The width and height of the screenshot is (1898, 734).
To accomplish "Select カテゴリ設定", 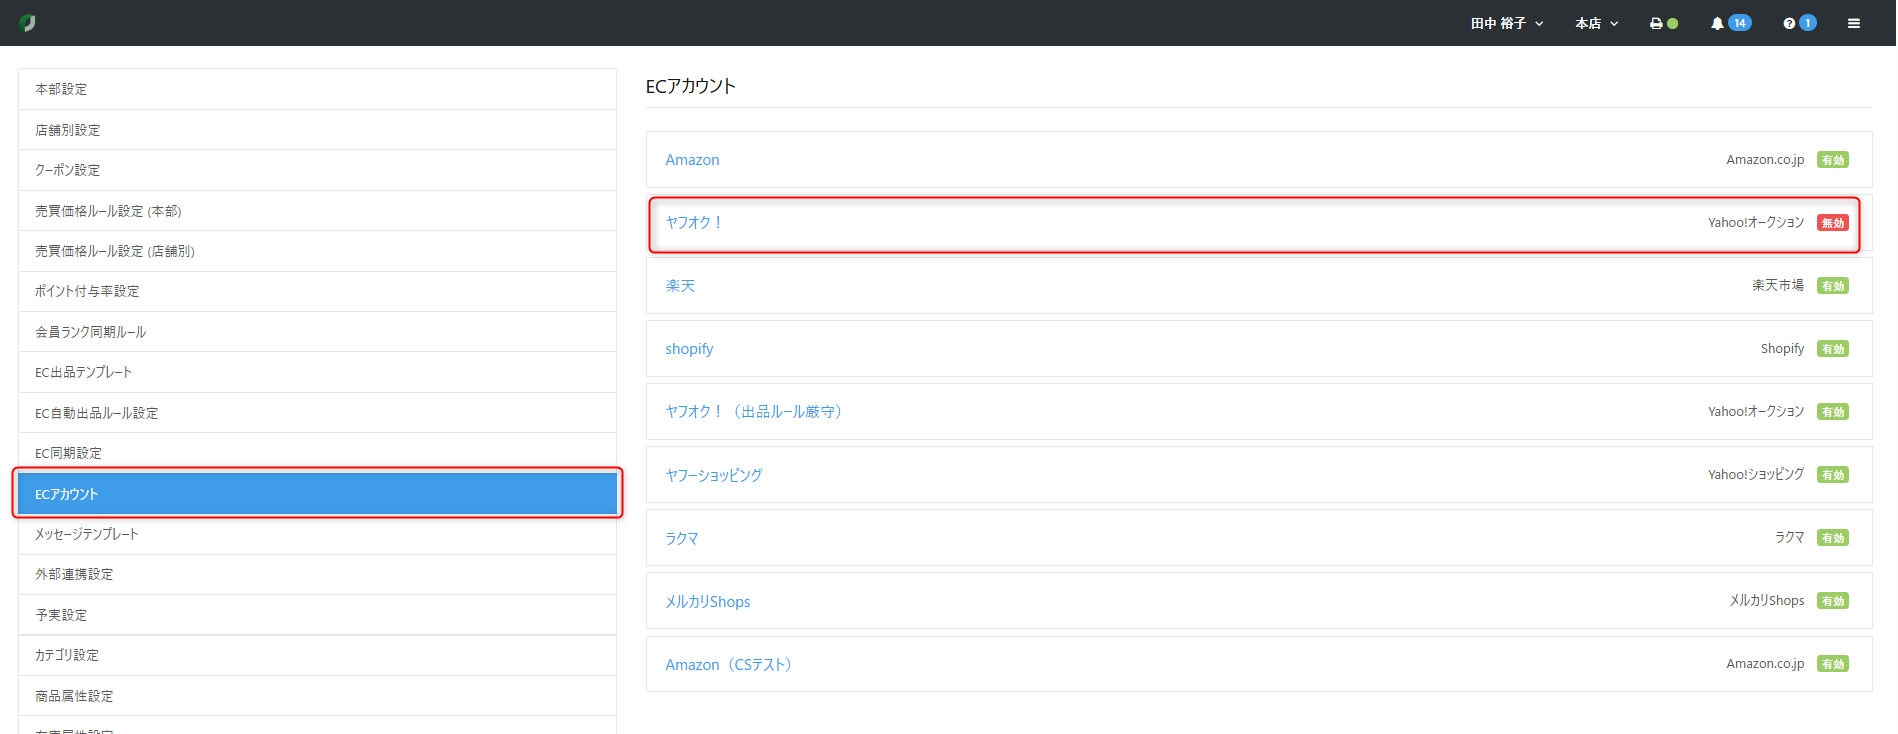I will pos(317,655).
